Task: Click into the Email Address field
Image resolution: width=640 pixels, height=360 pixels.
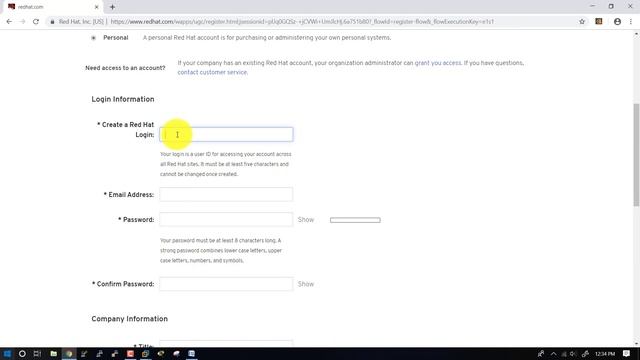Action: (x=226, y=195)
